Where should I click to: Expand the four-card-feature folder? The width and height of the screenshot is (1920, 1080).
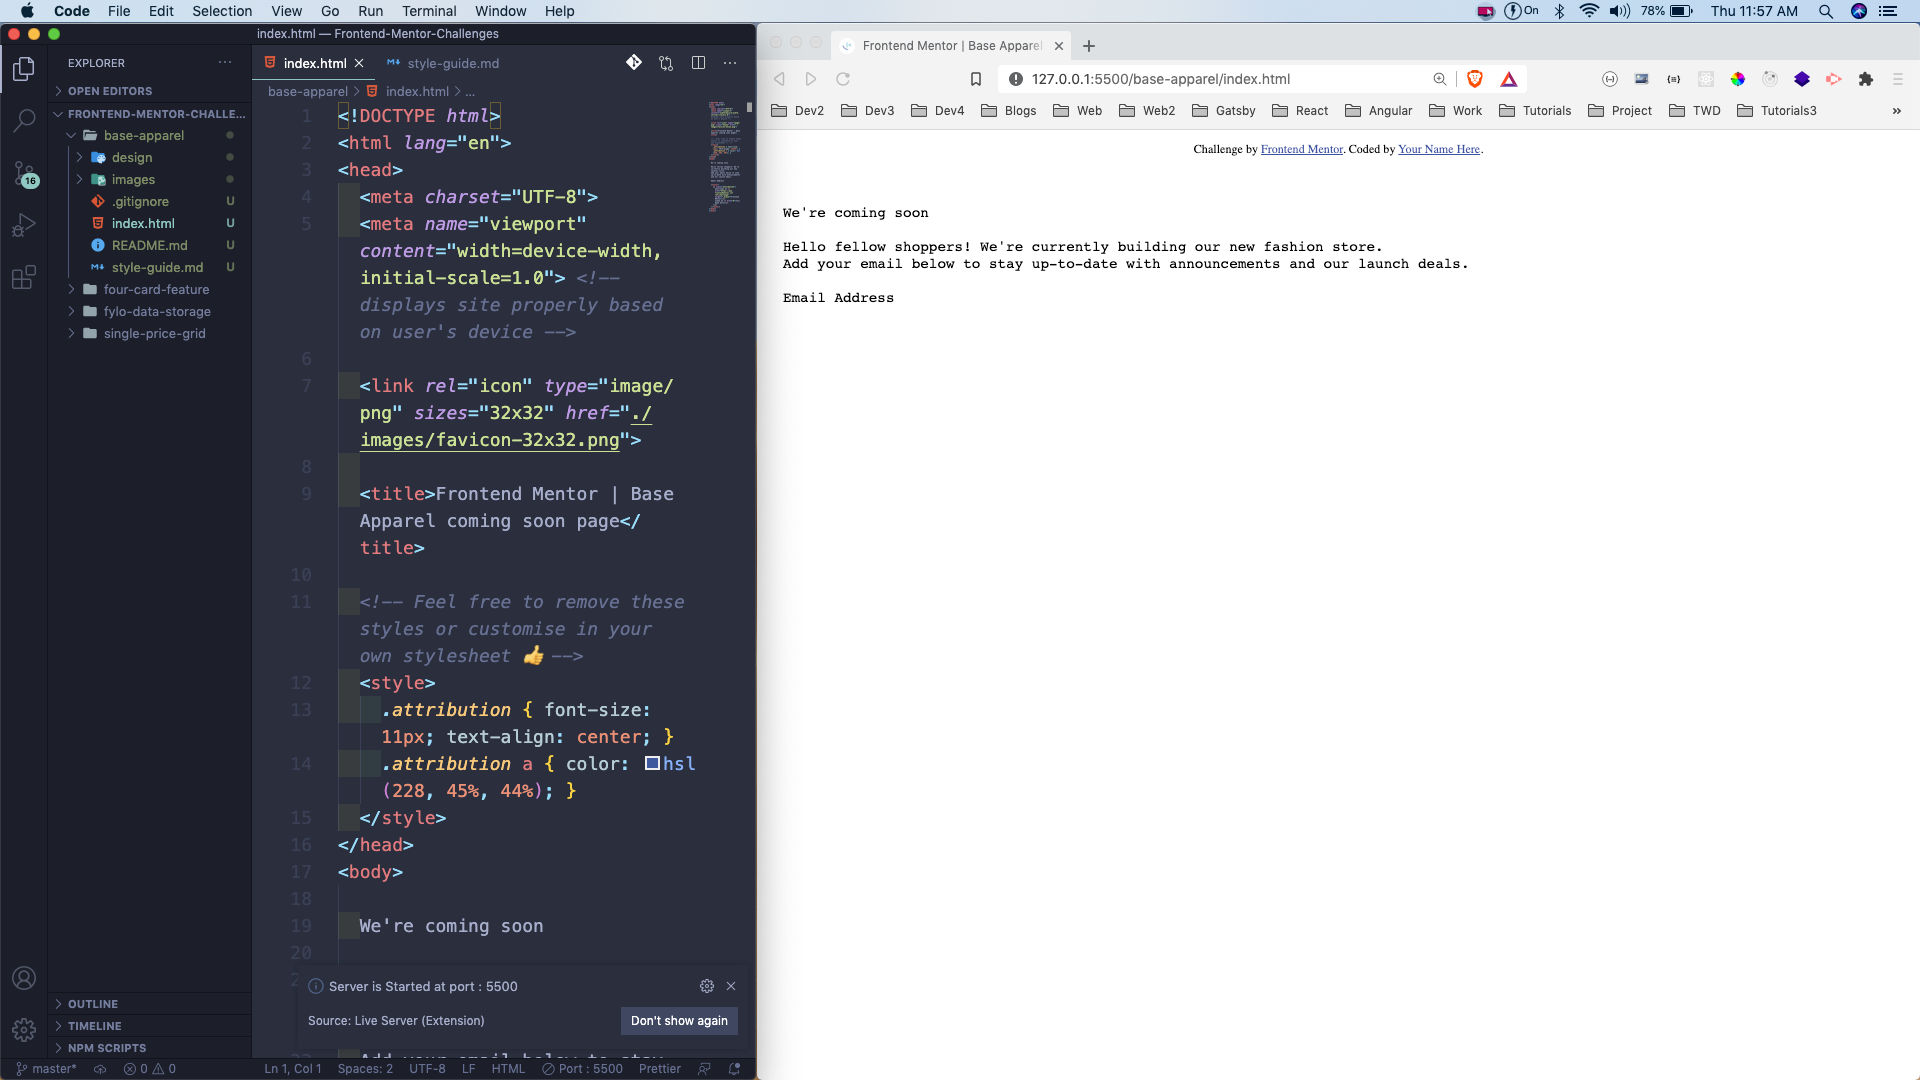click(x=150, y=289)
